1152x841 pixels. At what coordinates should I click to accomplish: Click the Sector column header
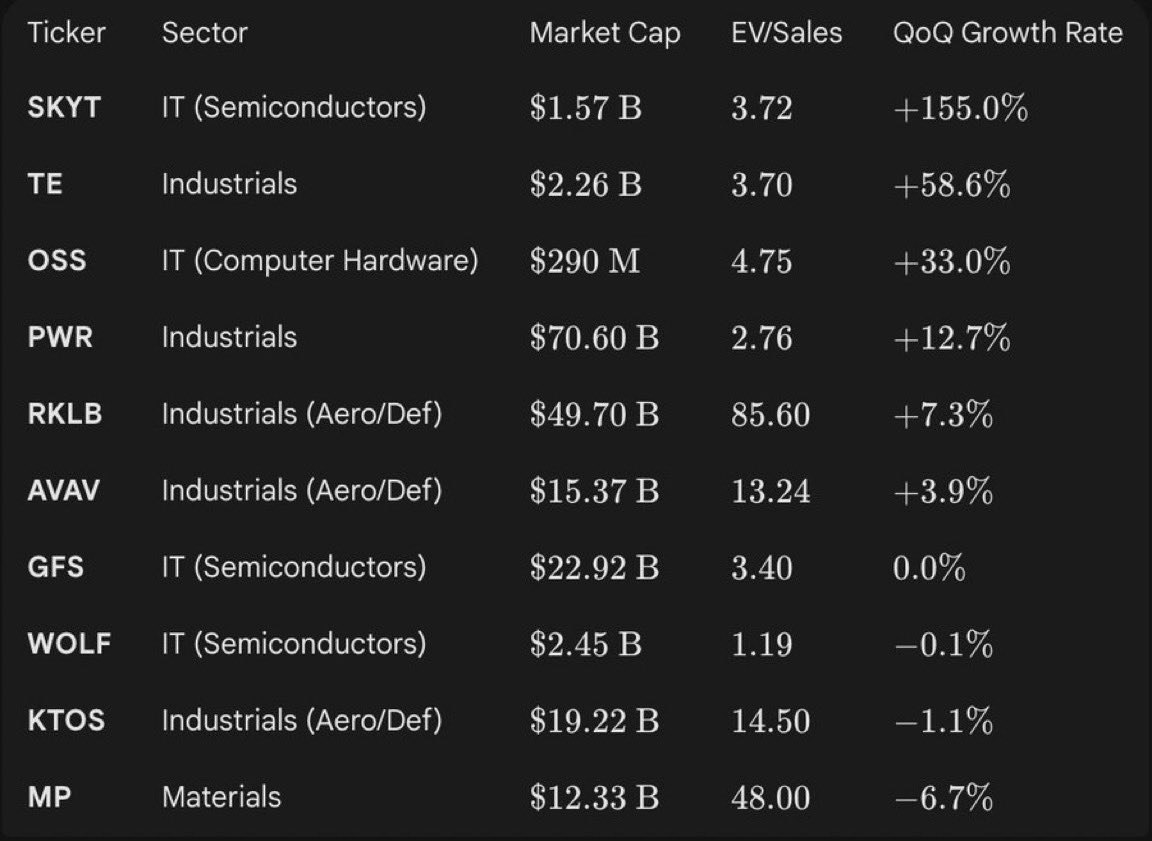tap(204, 33)
